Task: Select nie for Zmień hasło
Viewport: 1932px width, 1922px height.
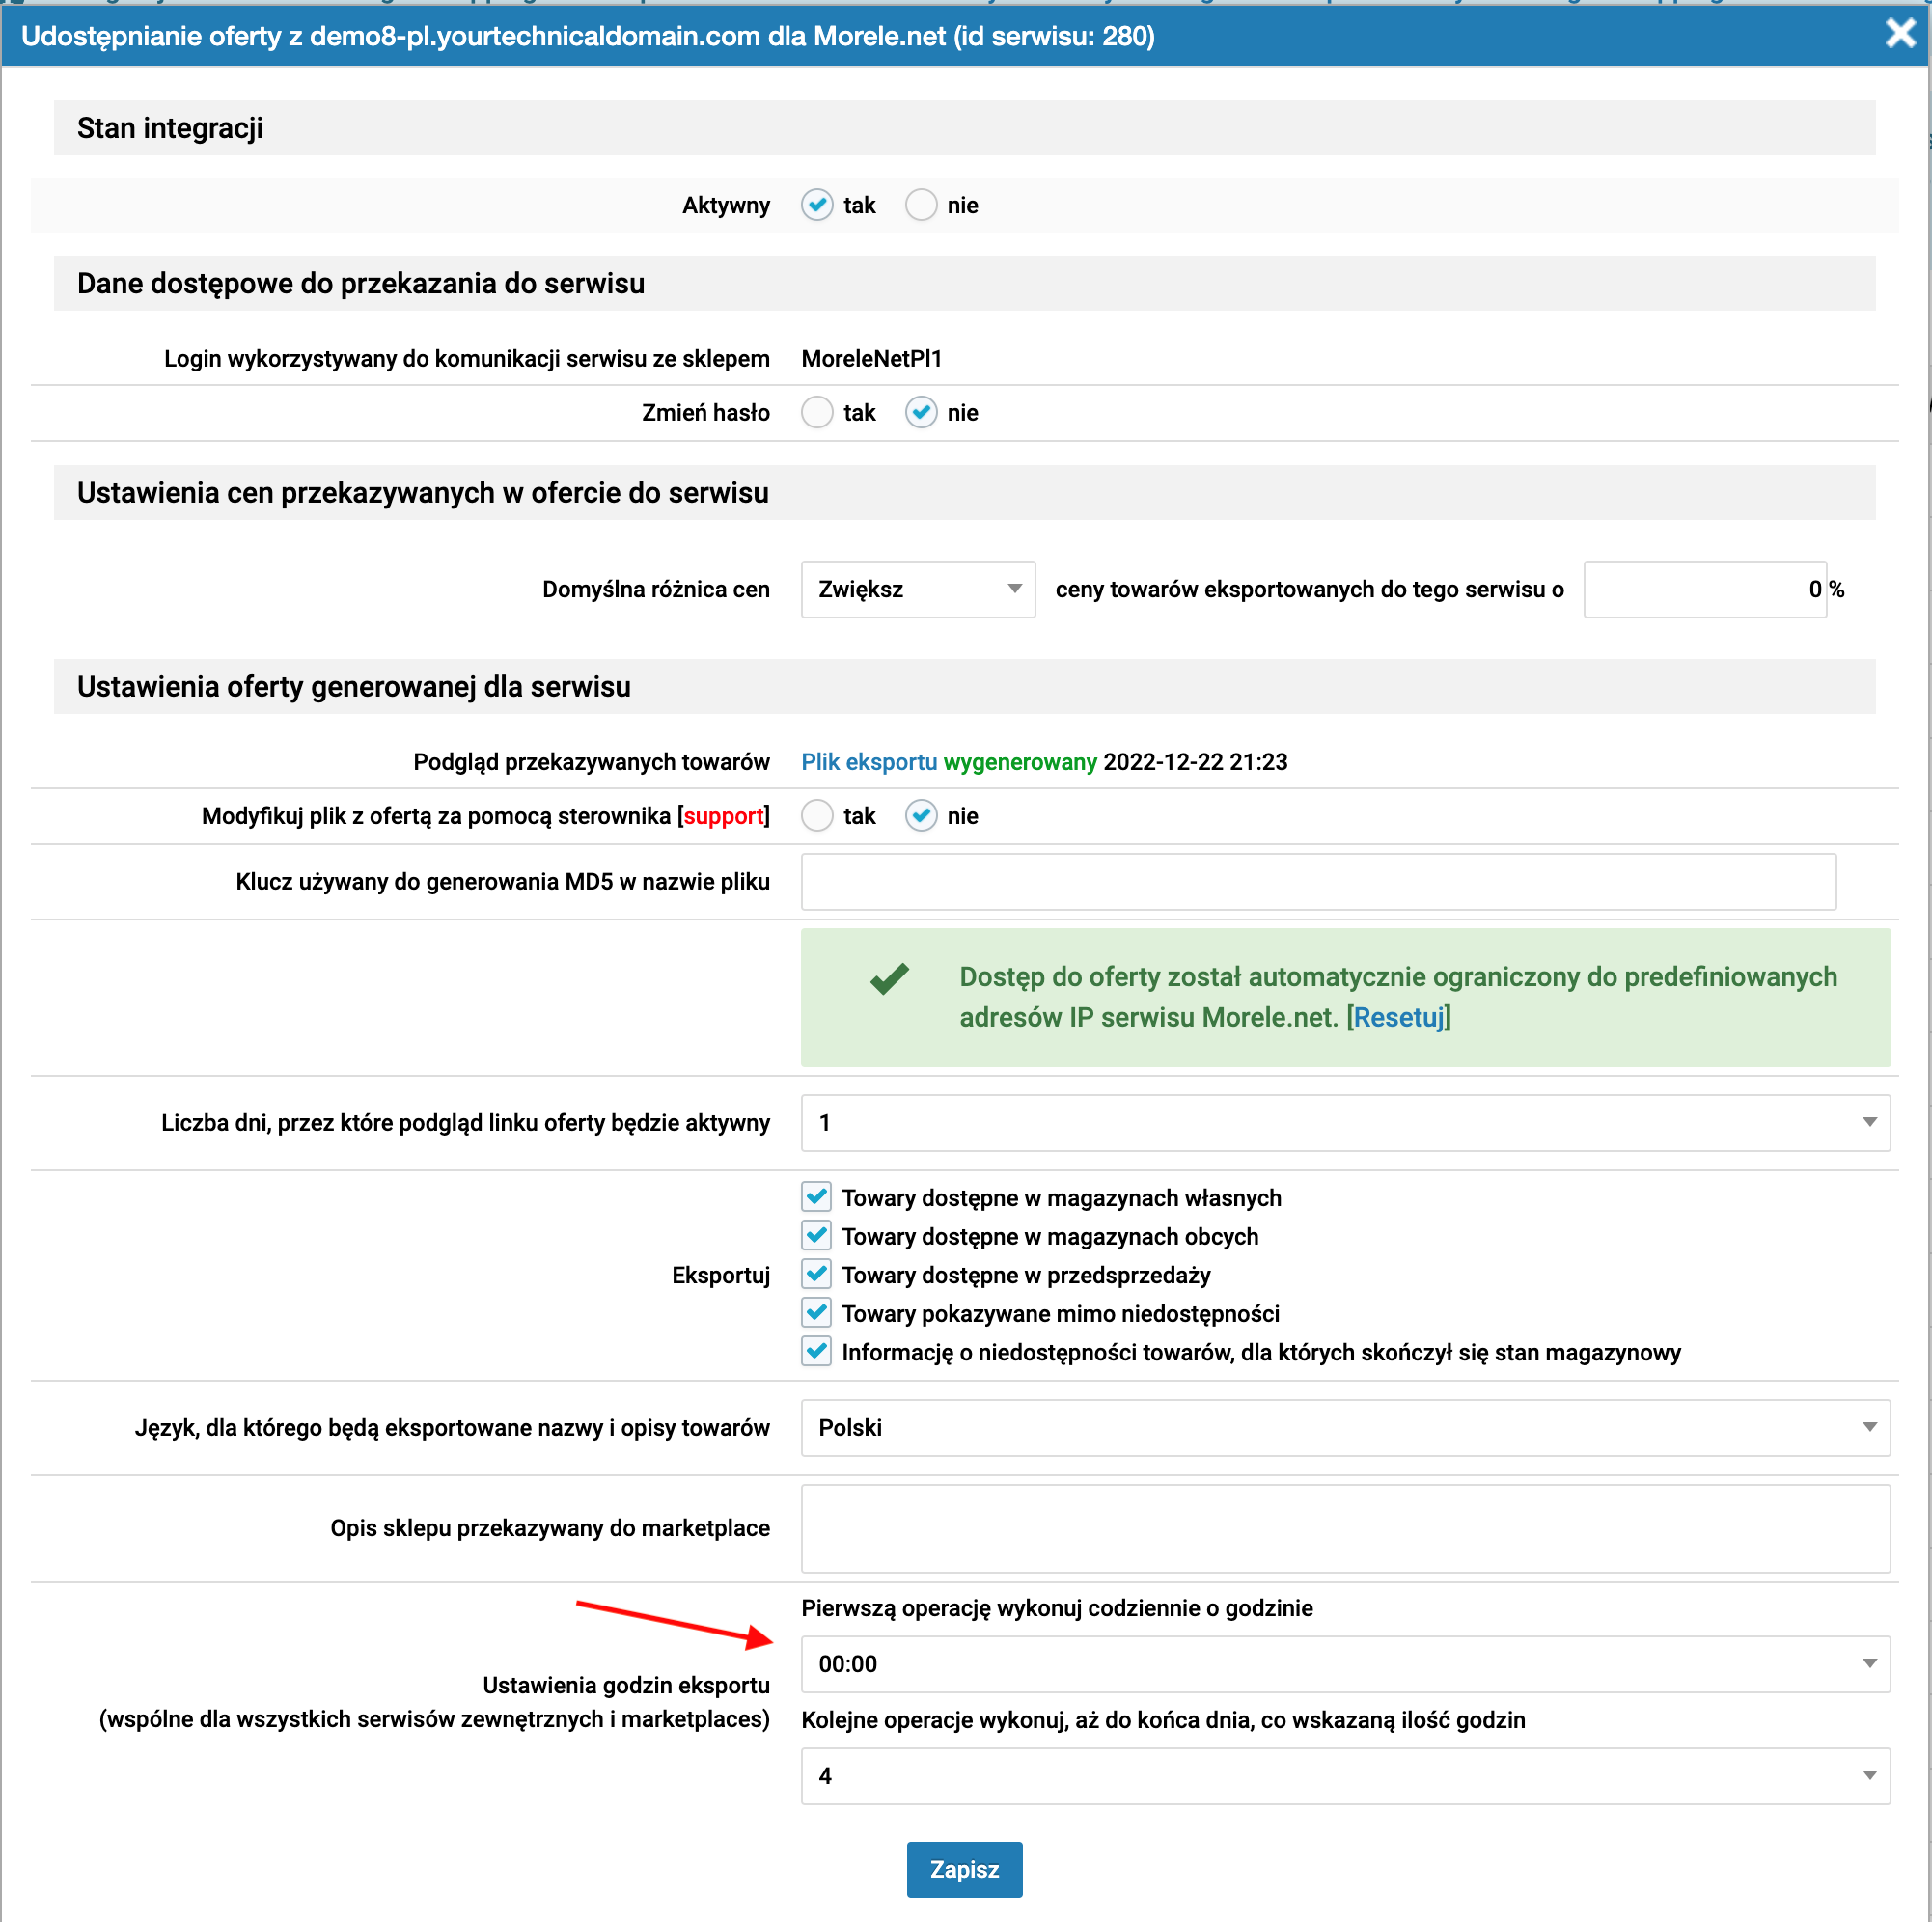Action: pyautogui.click(x=921, y=412)
